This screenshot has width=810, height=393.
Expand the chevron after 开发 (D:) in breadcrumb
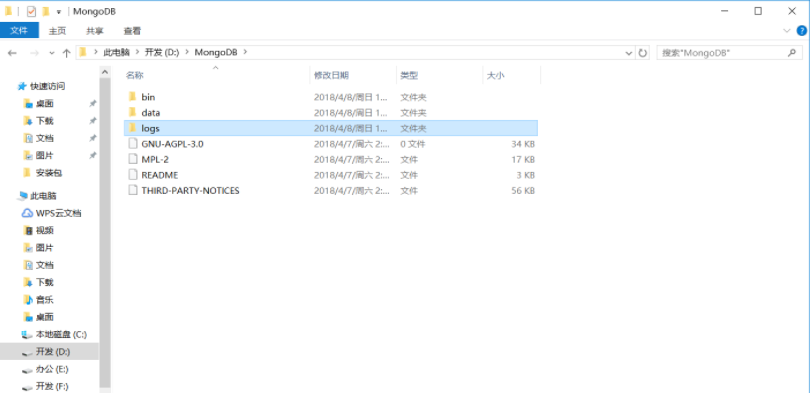[186, 53]
